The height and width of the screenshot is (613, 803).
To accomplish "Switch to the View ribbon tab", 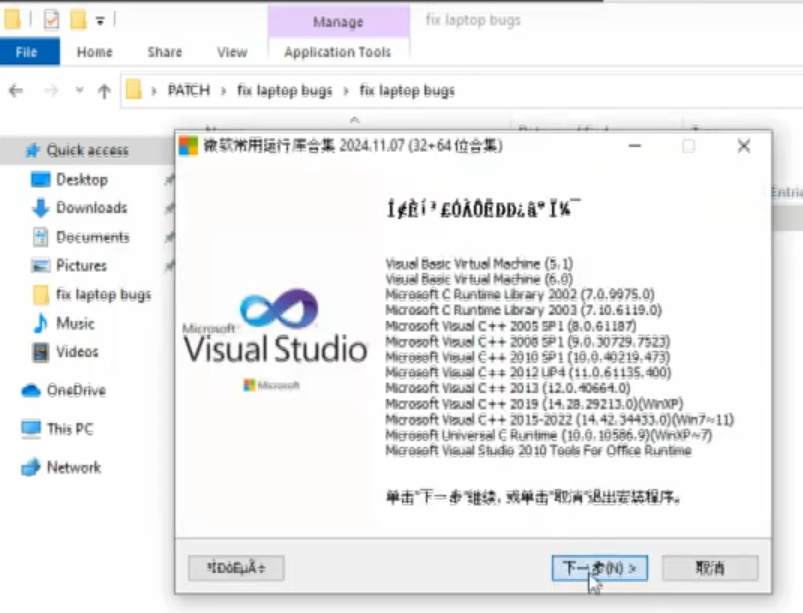I will click(x=232, y=52).
